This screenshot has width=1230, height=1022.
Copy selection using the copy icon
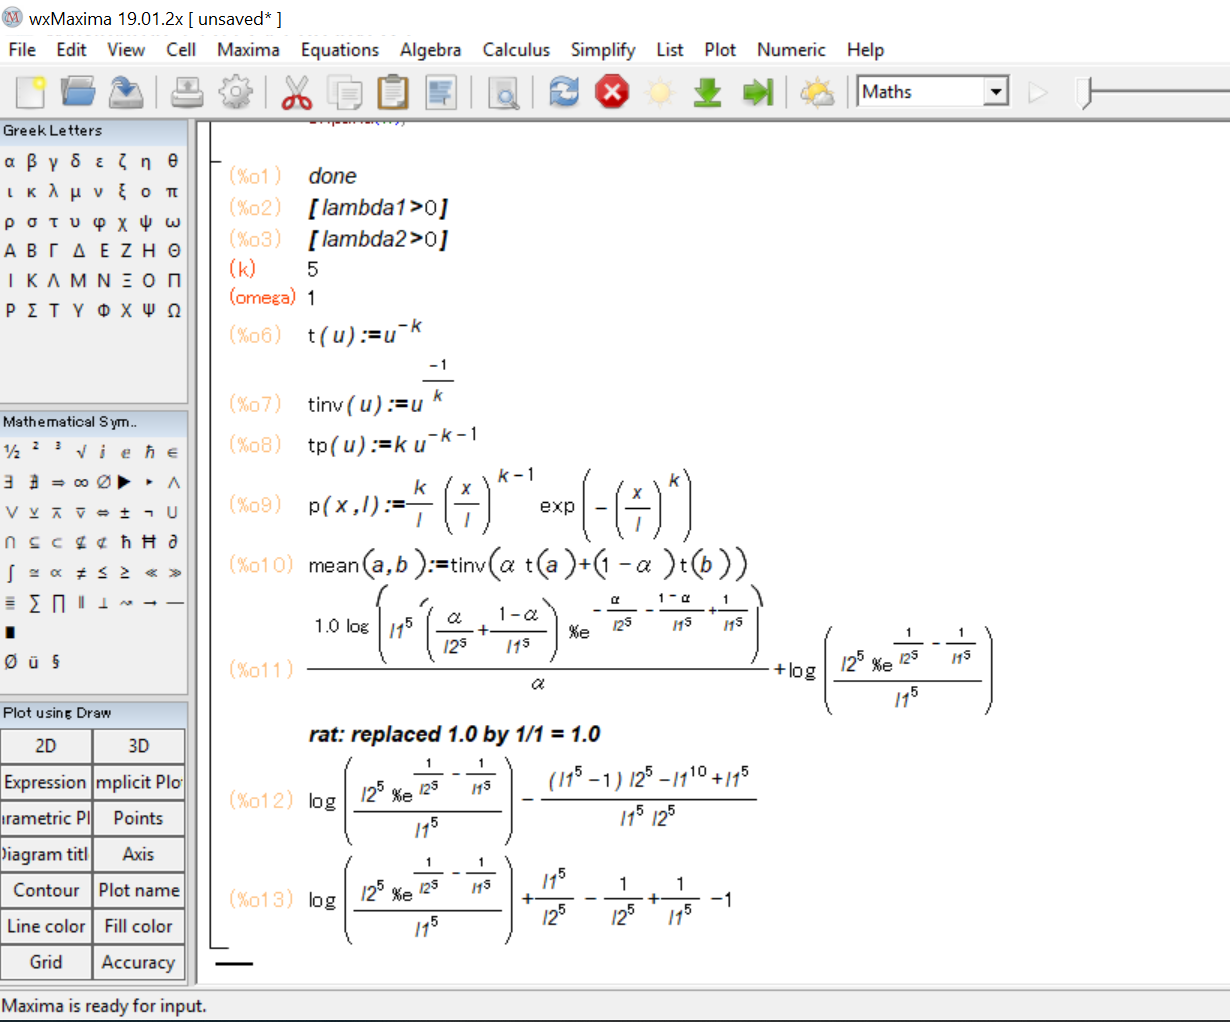click(x=345, y=92)
